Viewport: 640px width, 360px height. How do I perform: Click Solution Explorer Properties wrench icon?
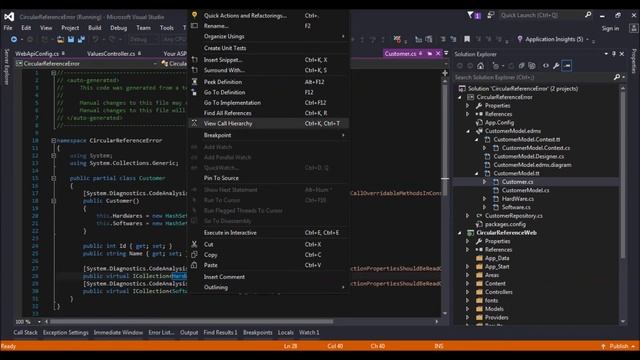point(556,65)
